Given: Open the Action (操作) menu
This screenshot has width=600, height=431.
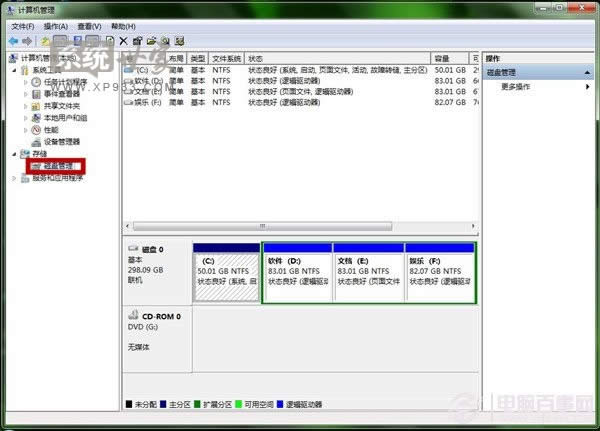Looking at the screenshot, I should pos(55,25).
